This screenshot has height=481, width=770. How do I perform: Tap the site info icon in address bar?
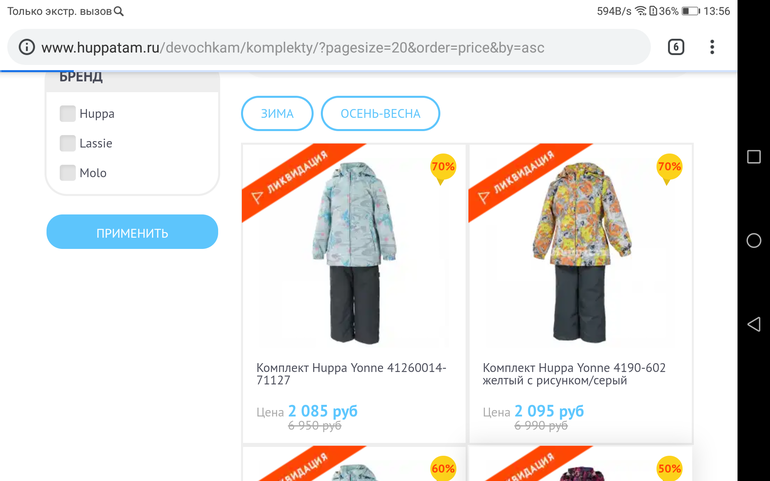click(x=27, y=47)
